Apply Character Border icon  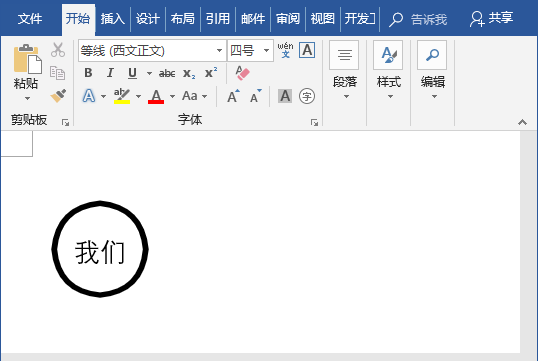coord(307,50)
